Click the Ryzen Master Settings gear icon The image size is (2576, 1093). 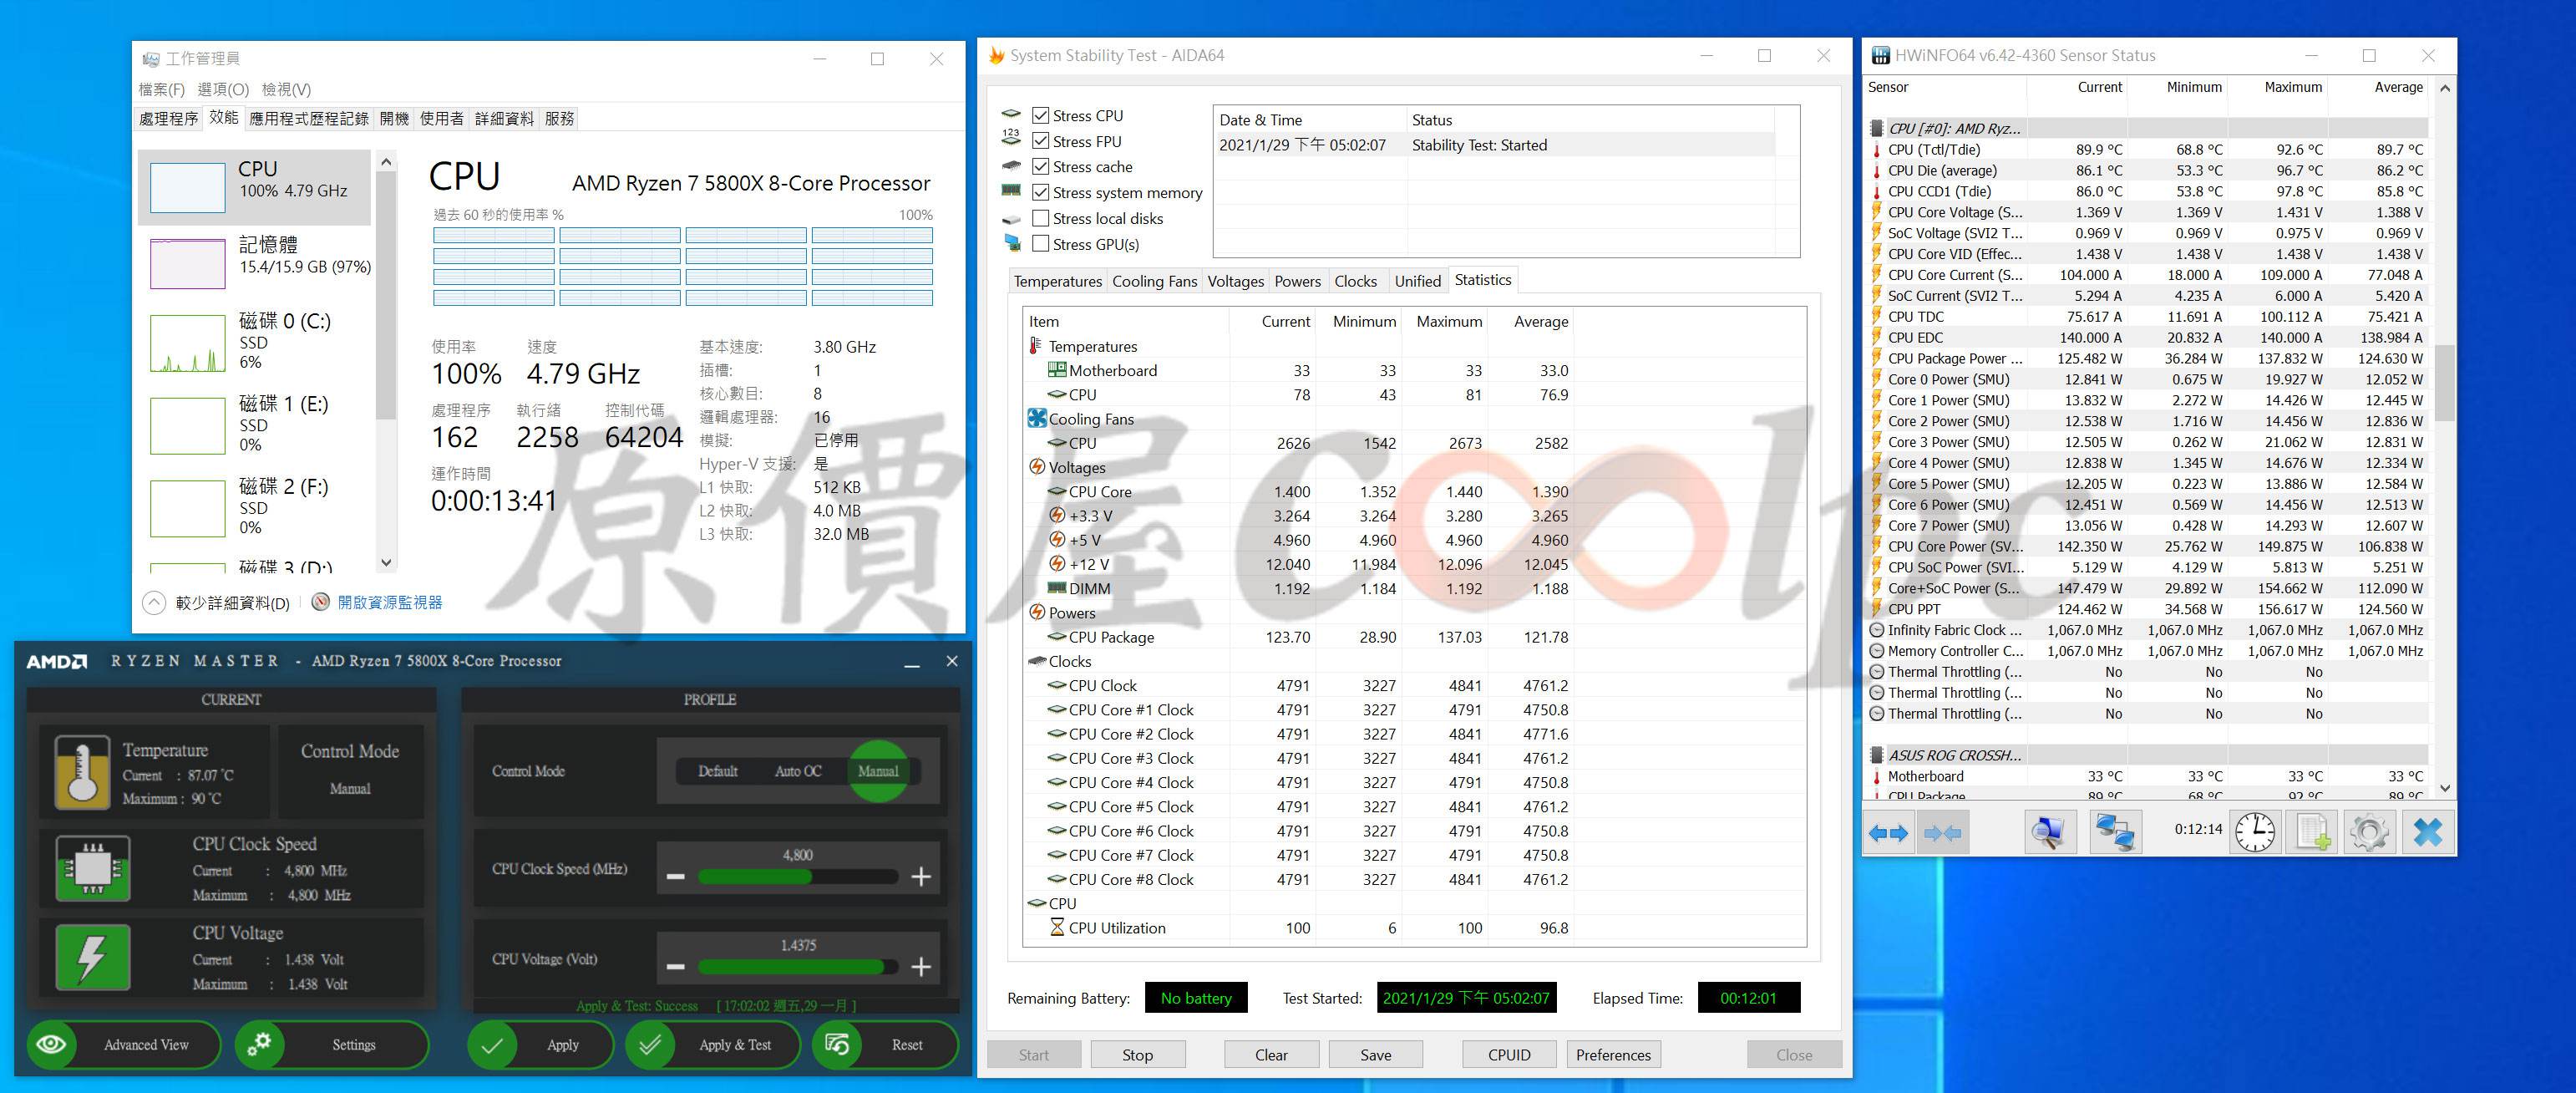pyautogui.click(x=260, y=1045)
